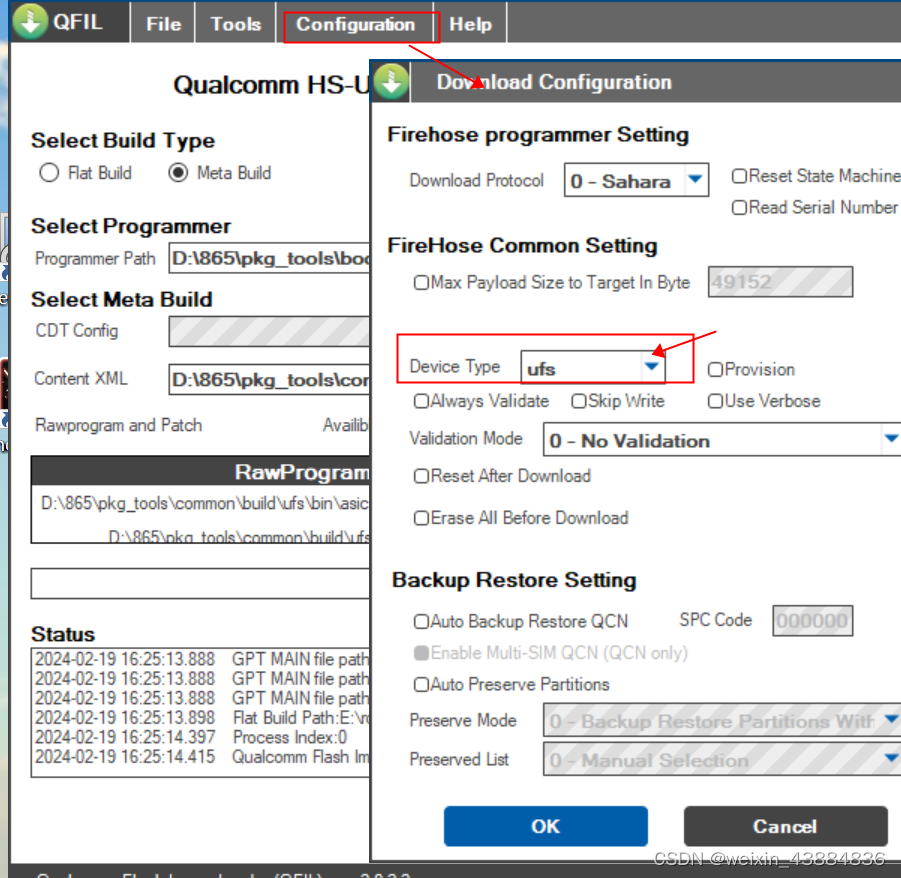This screenshot has height=878, width=901.
Task: Enable Auto Backup Restore QCN
Action: (421, 622)
